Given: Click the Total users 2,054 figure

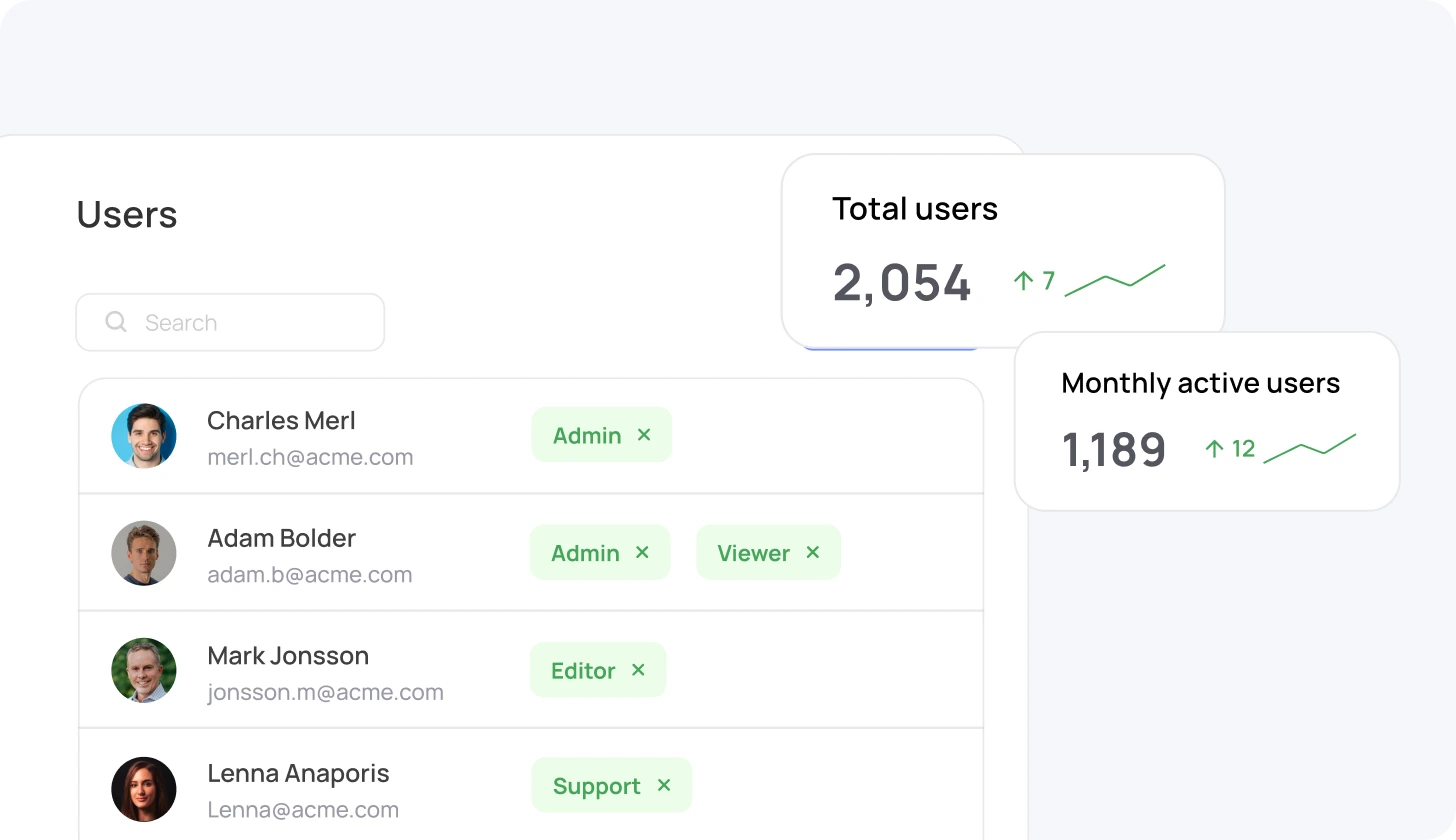Looking at the screenshot, I should coord(902,283).
